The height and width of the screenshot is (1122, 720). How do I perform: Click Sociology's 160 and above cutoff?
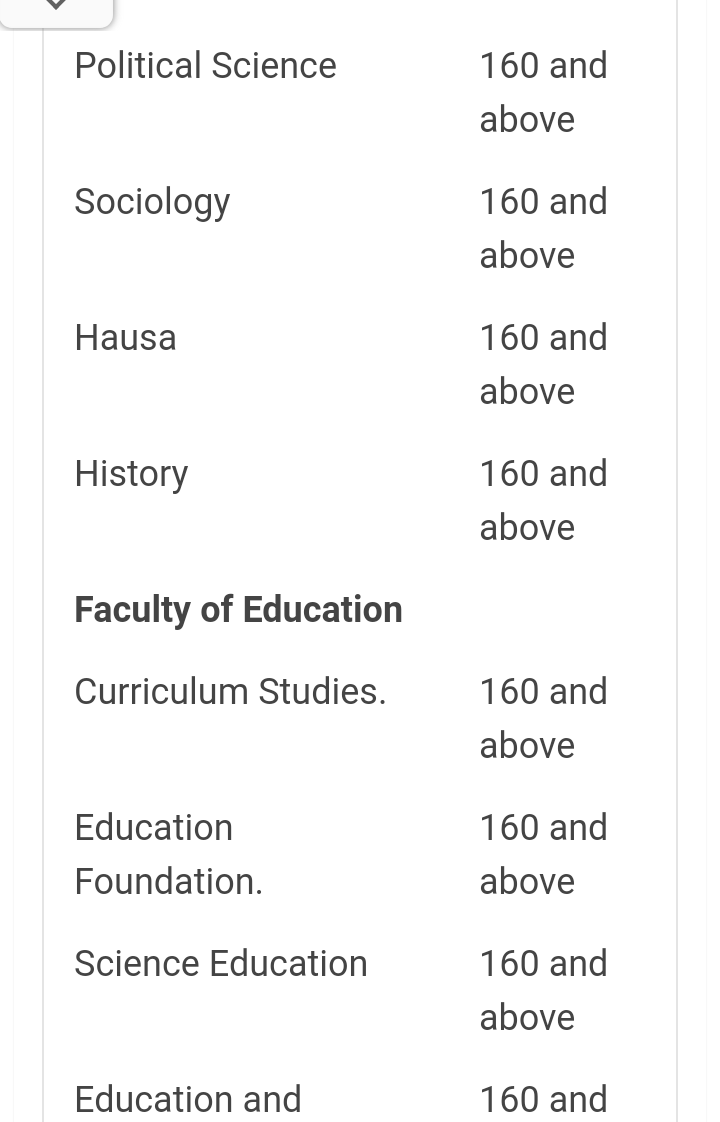(x=543, y=228)
